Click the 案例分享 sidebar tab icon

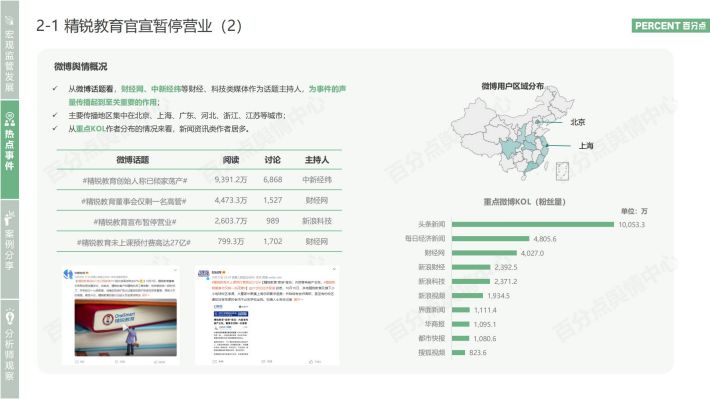pyautogui.click(x=10, y=218)
